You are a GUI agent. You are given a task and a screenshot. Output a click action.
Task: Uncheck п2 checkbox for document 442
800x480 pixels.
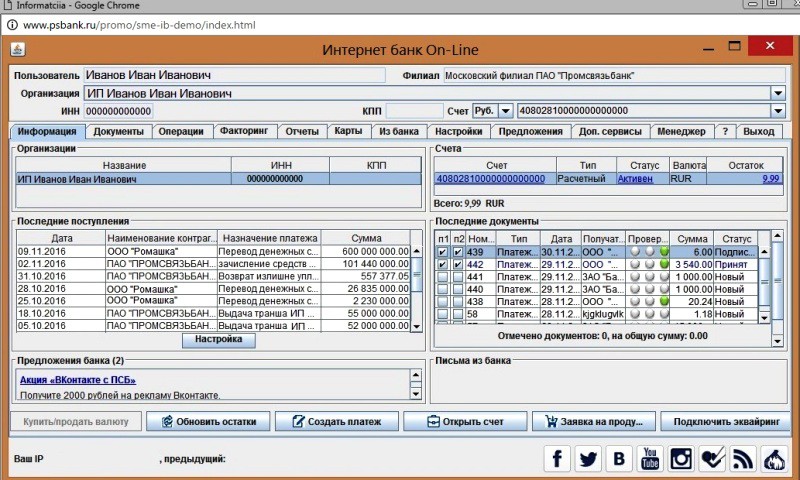pyautogui.click(x=457, y=264)
